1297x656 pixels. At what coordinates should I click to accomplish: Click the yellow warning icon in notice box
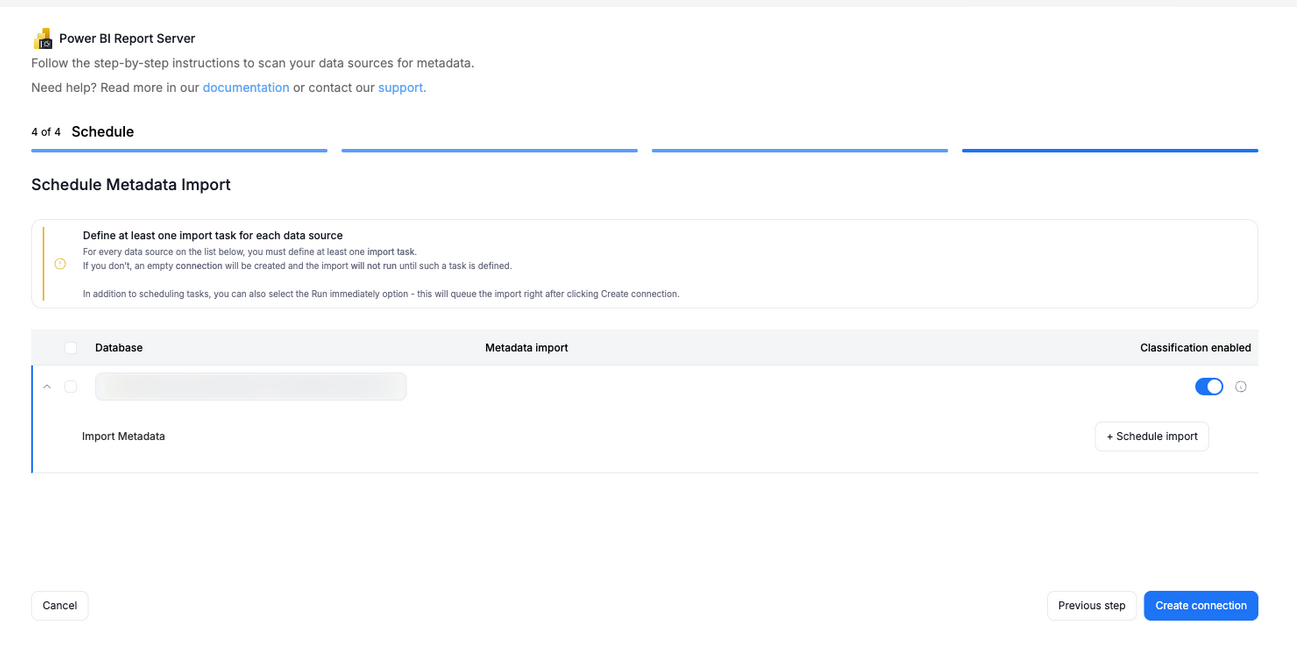click(60, 264)
